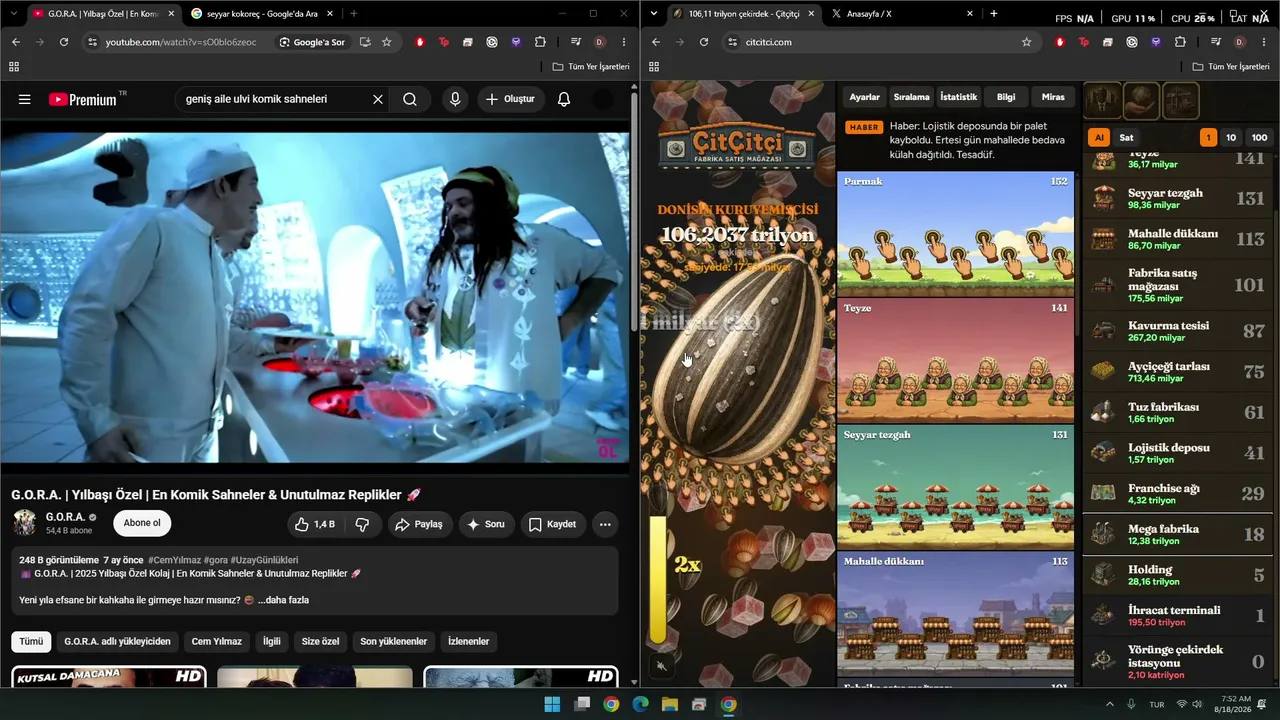This screenshot has height=720, width=1280.
Task: Set purchase quantity to 1
Action: point(1208,138)
